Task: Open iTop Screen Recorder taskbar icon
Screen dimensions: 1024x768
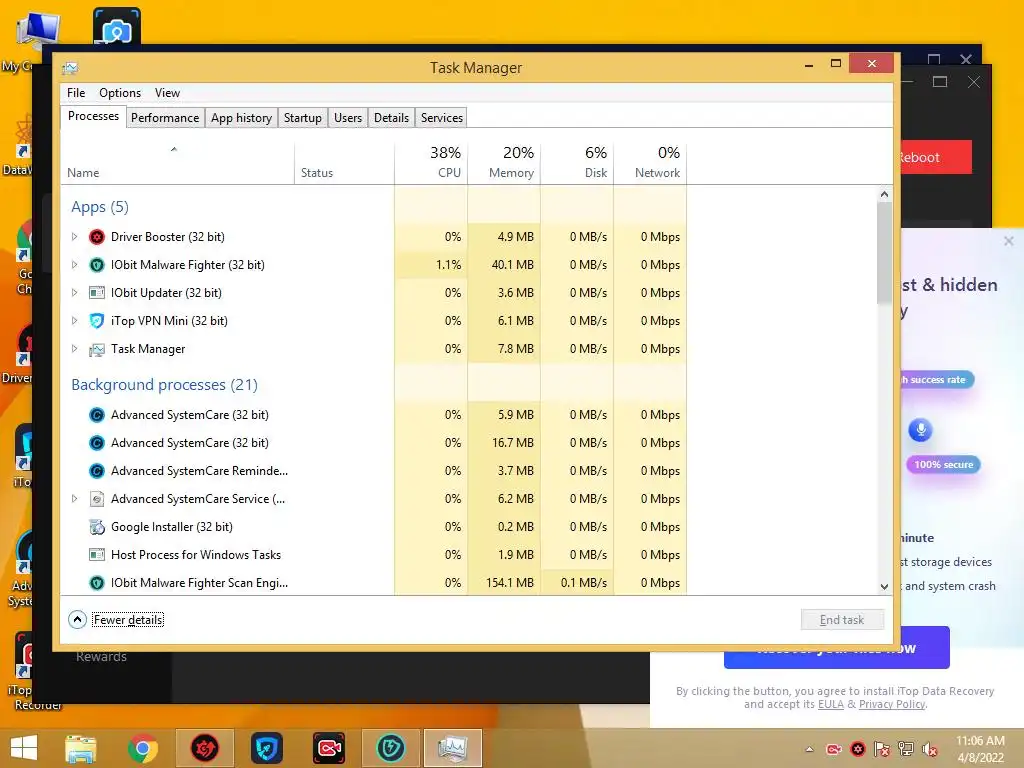Action: coord(328,748)
